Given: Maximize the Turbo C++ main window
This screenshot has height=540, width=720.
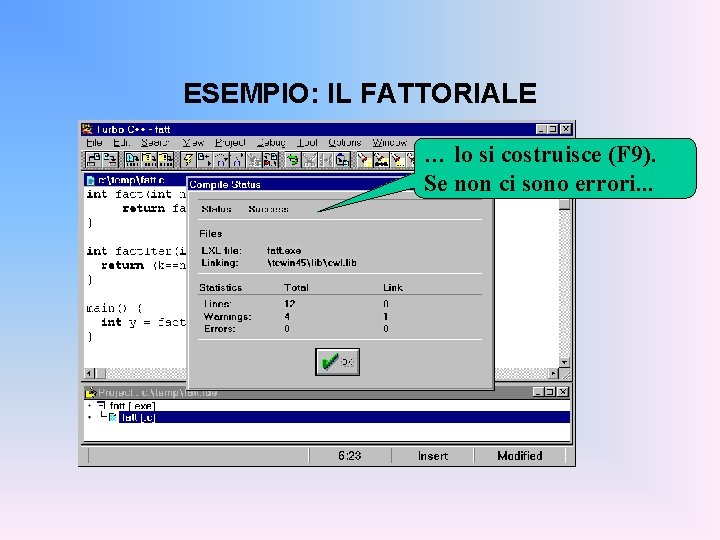Looking at the screenshot, I should click(x=552, y=129).
